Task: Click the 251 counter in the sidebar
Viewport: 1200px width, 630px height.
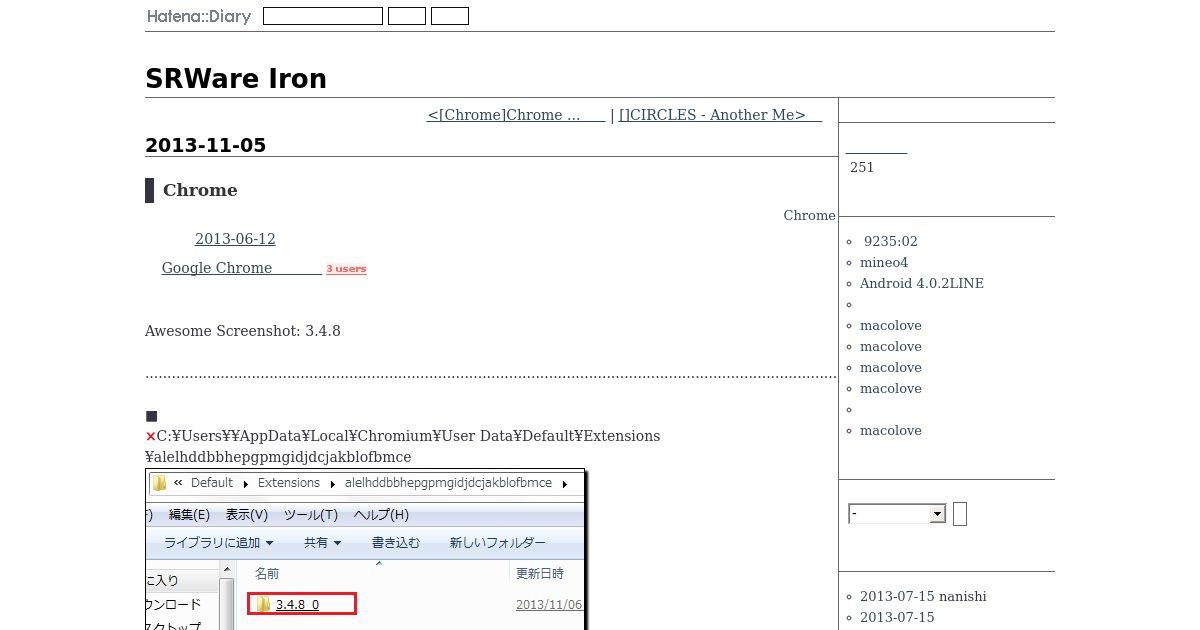Action: click(x=862, y=168)
